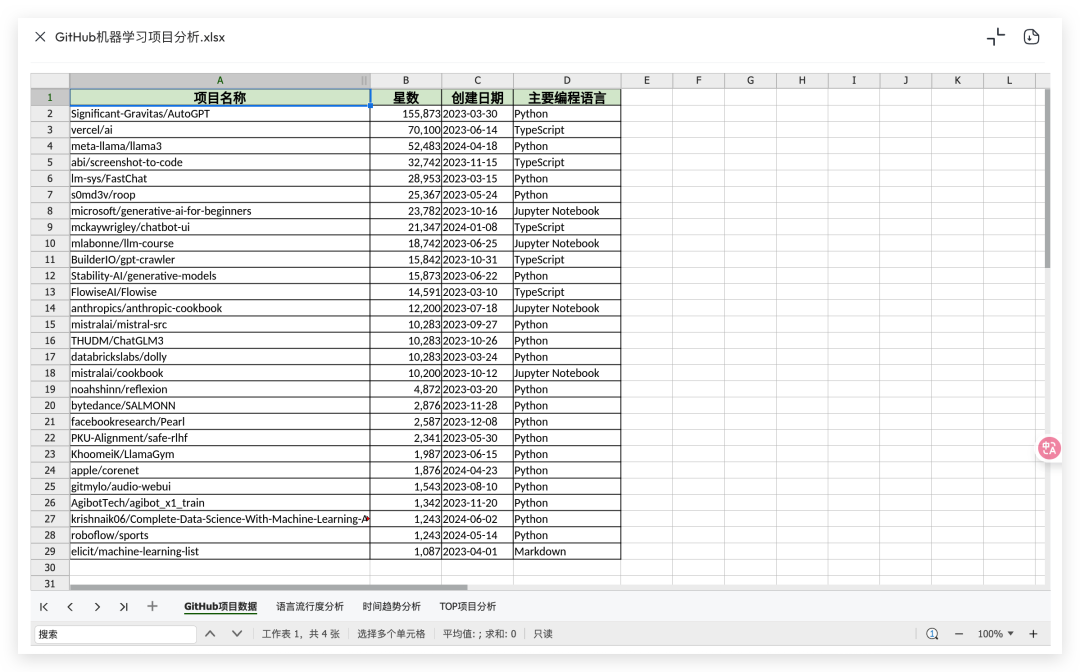This screenshot has height=672, width=1080.
Task: Click cell meta-llama/llama3
Action: [220, 146]
